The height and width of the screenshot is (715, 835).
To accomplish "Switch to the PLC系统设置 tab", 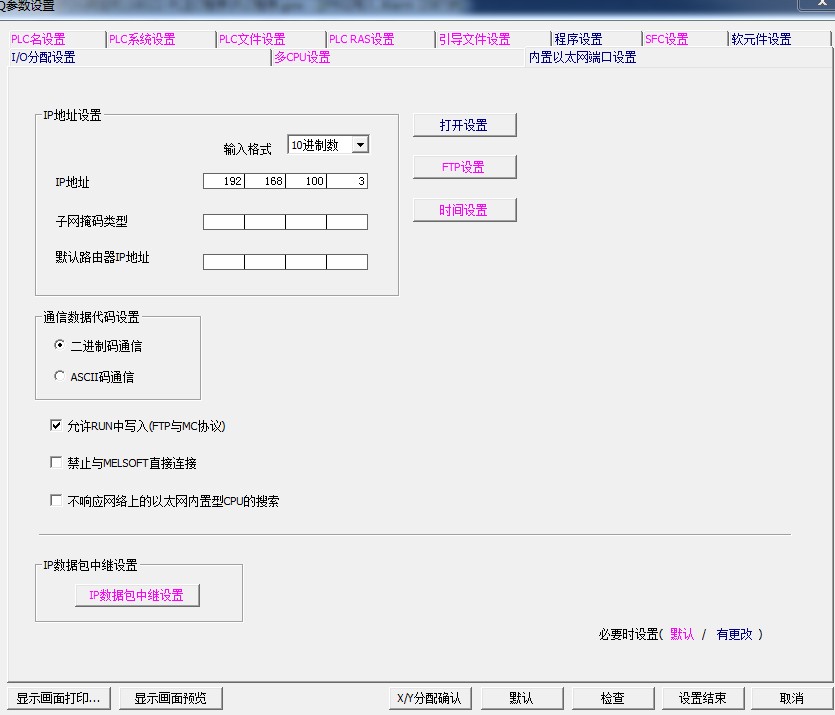I will (x=142, y=40).
